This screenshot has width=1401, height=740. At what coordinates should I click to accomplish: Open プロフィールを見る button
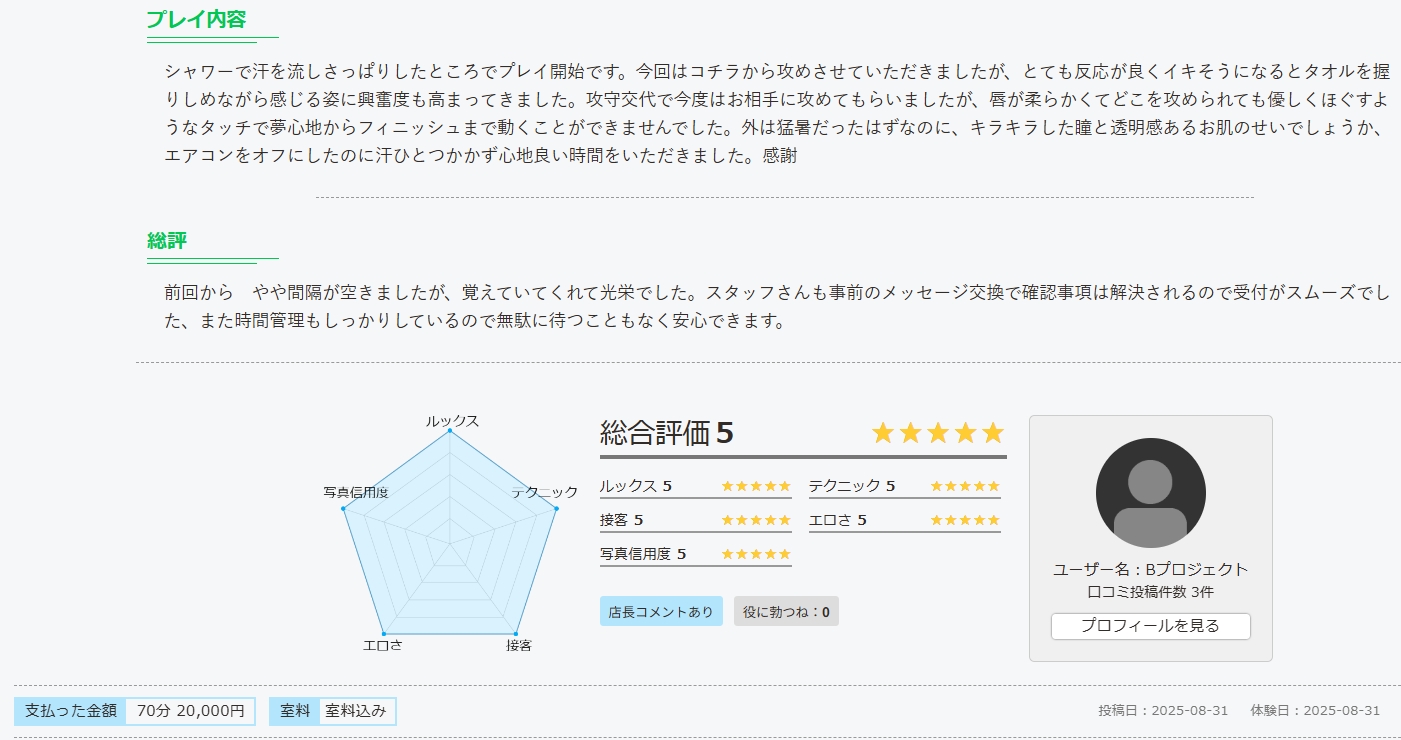(1150, 626)
